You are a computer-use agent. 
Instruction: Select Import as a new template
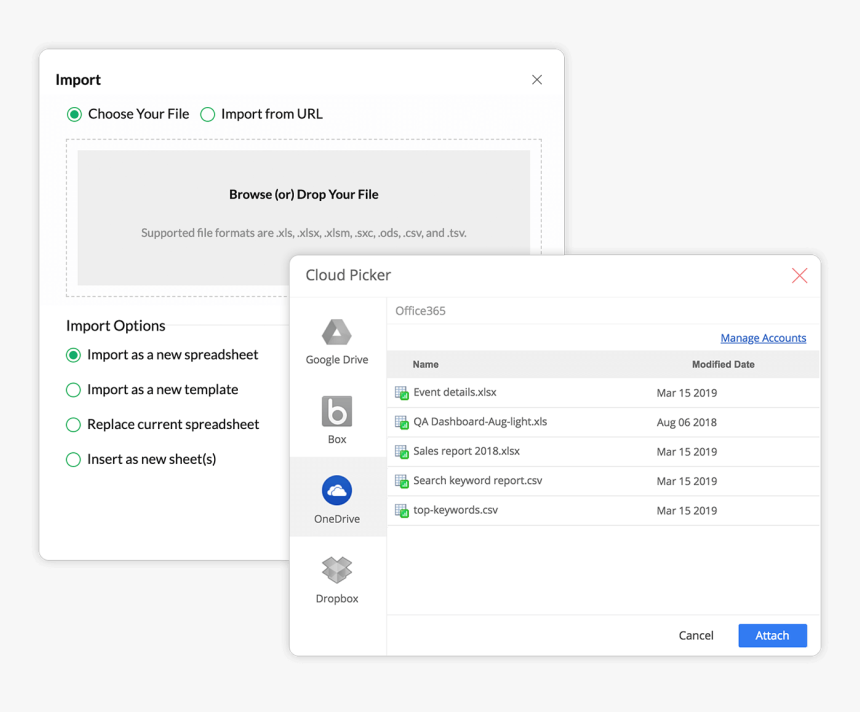point(73,390)
